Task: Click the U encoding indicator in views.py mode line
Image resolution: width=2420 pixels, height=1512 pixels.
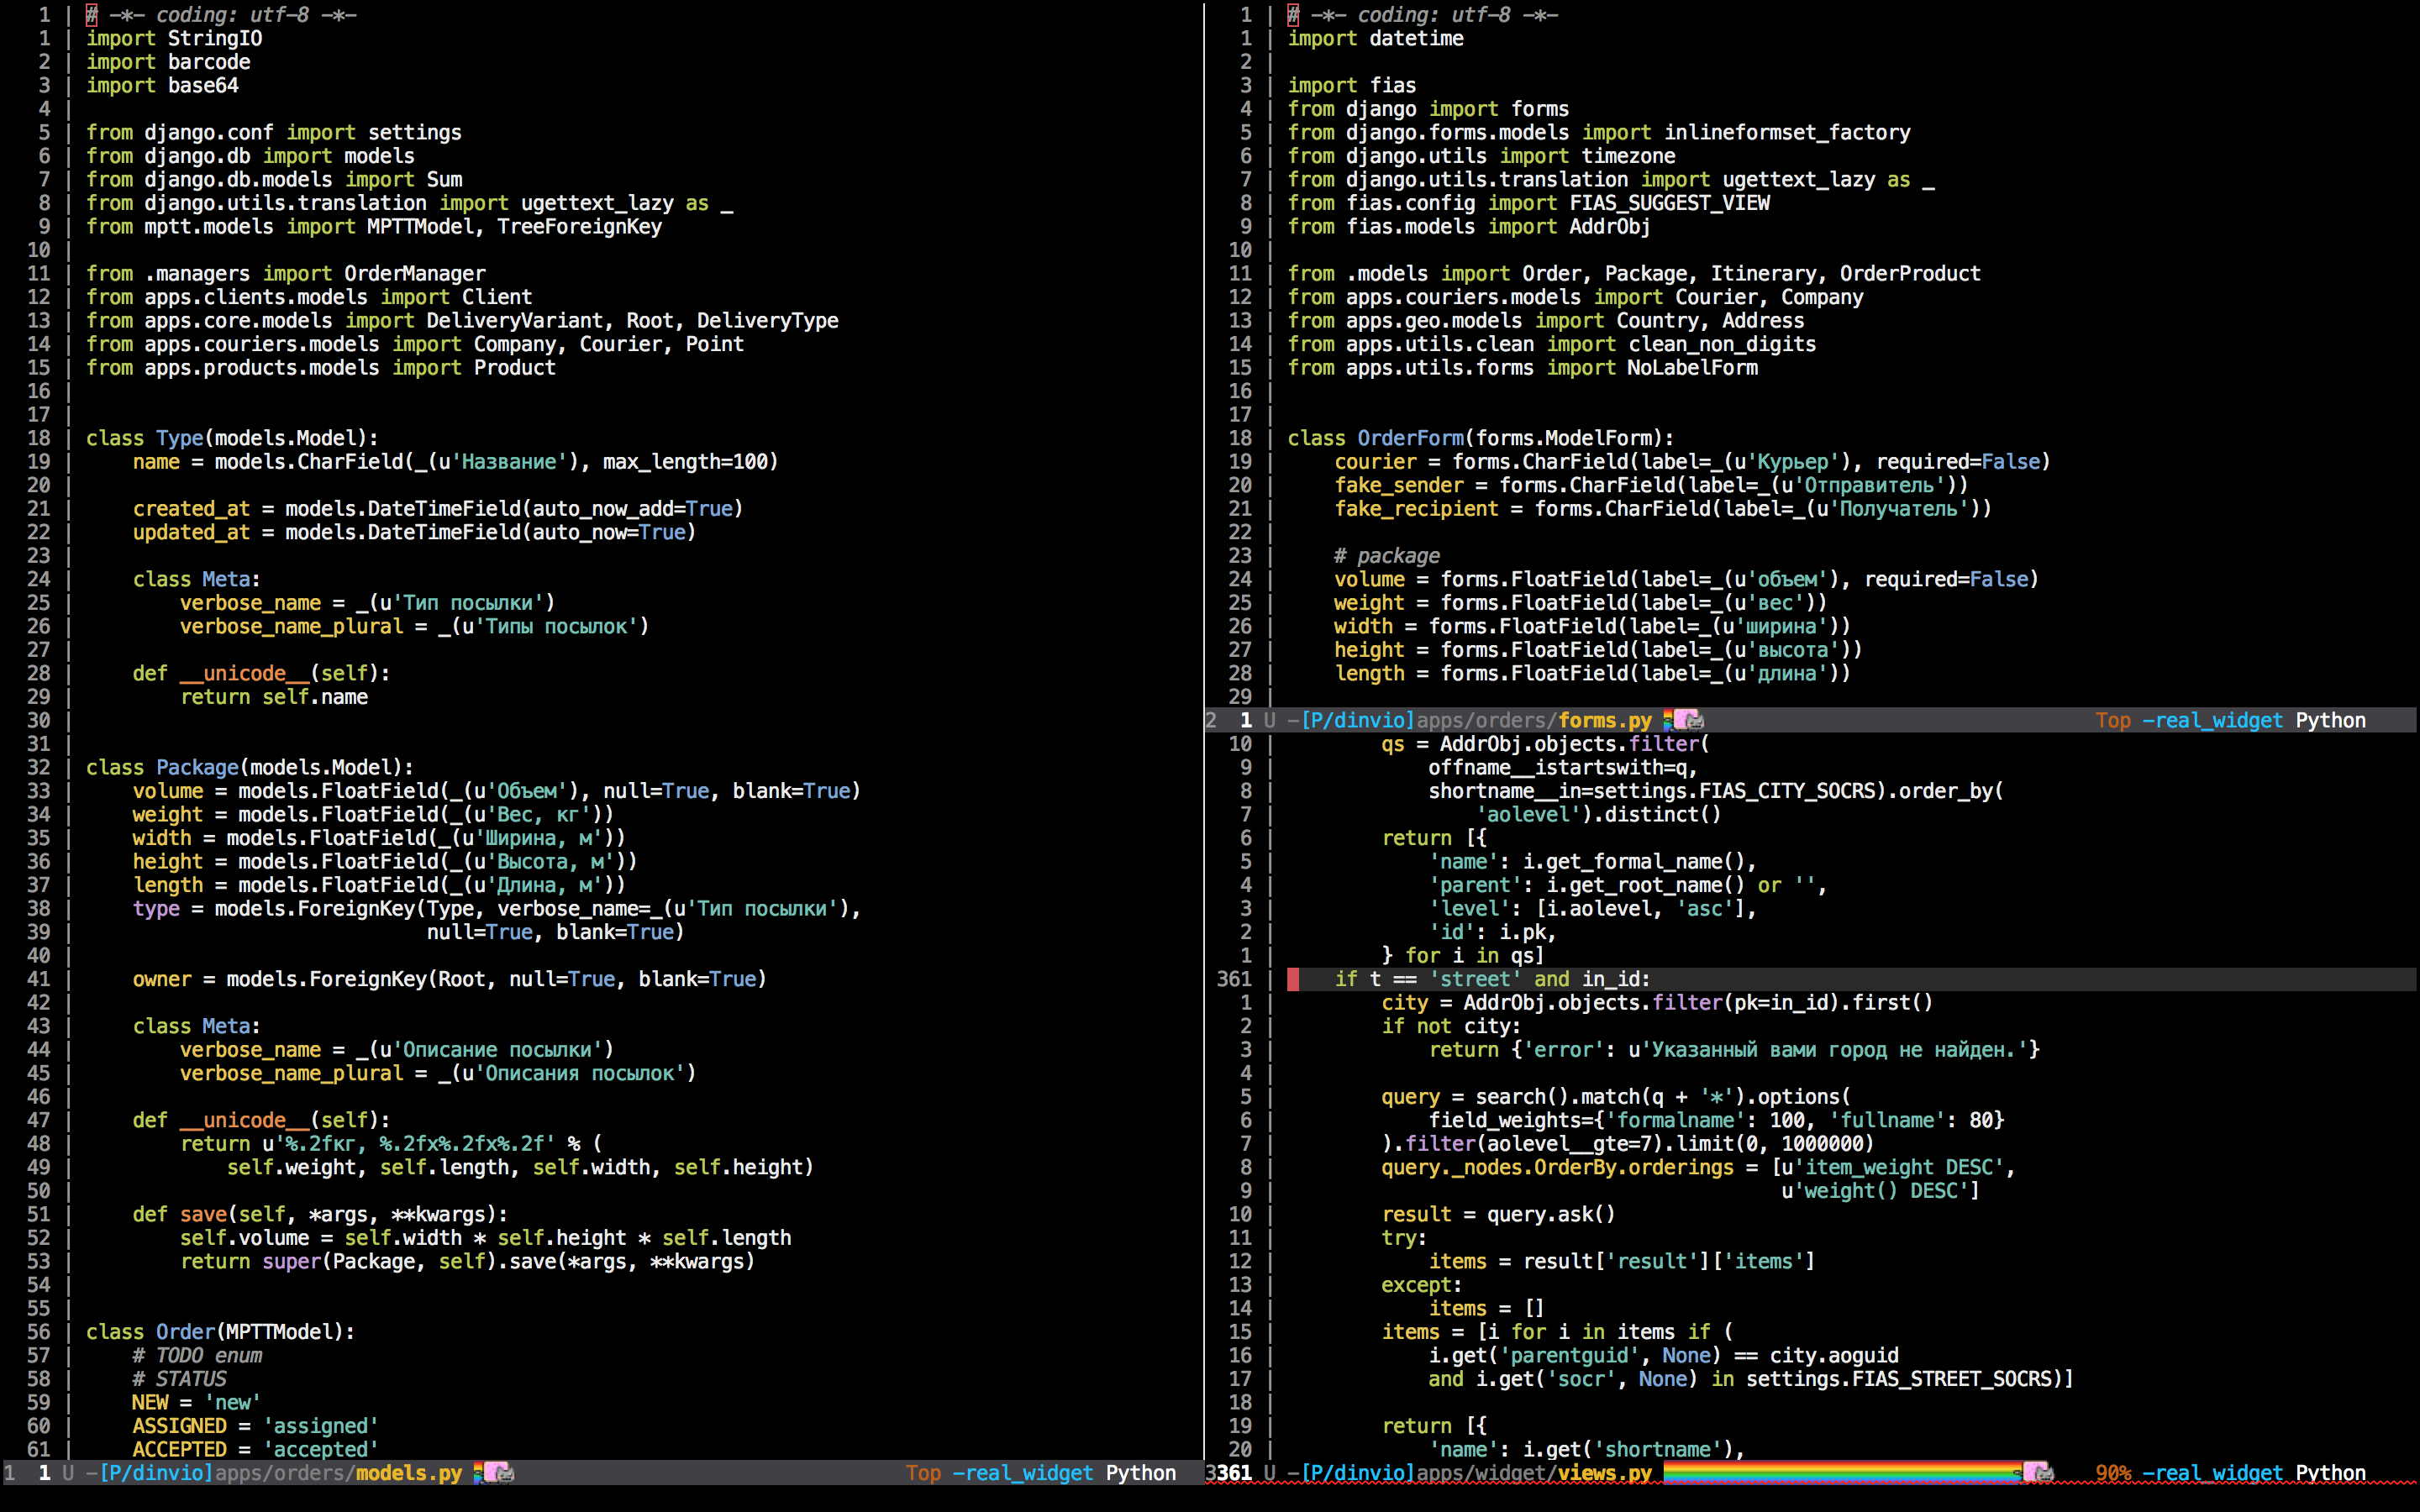Action: [1269, 1473]
